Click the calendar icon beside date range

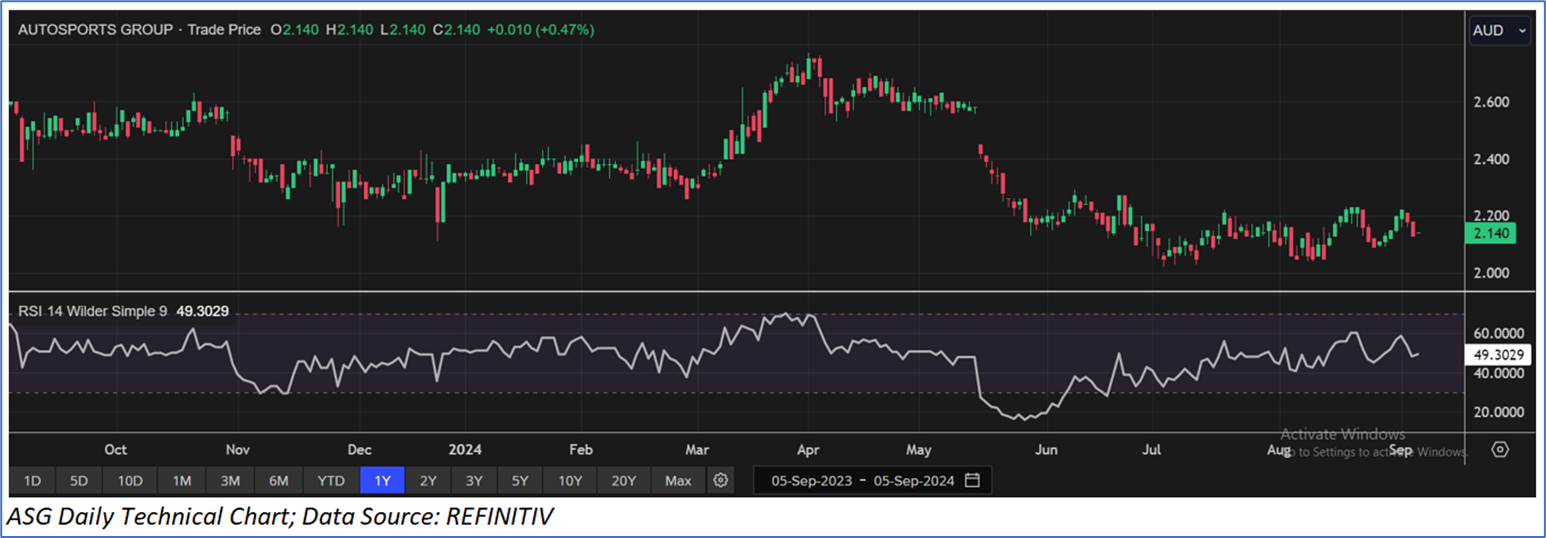(973, 481)
